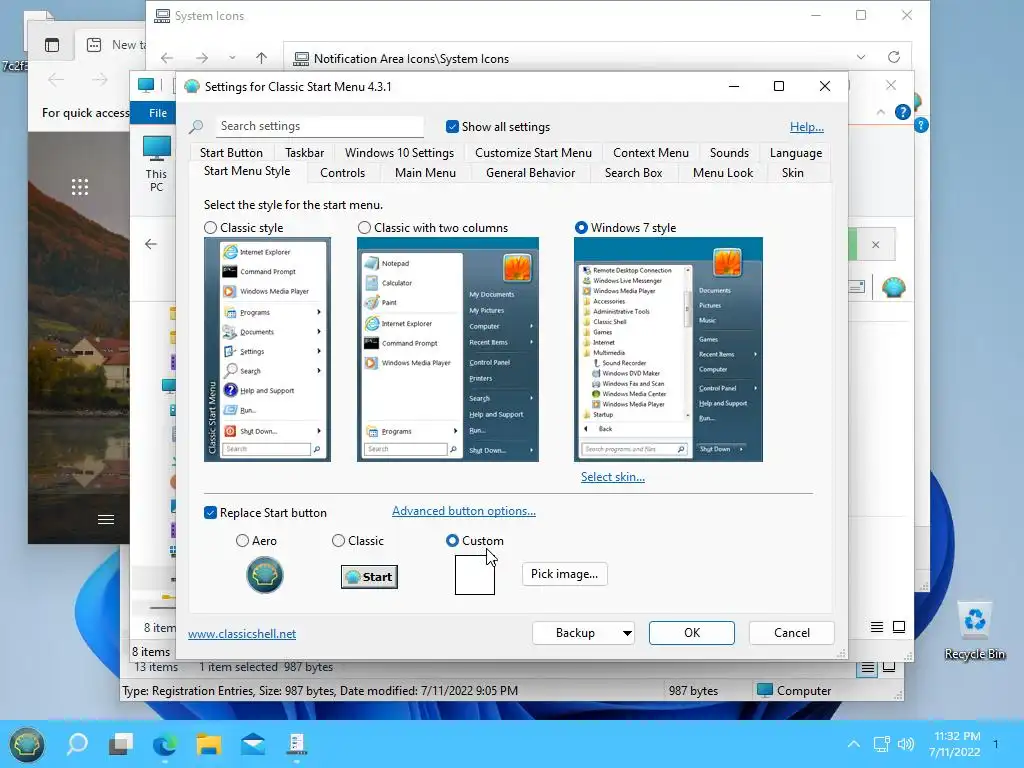This screenshot has height=768, width=1024.
Task: Open the Windows 10 Settings tab
Action: 399,153
